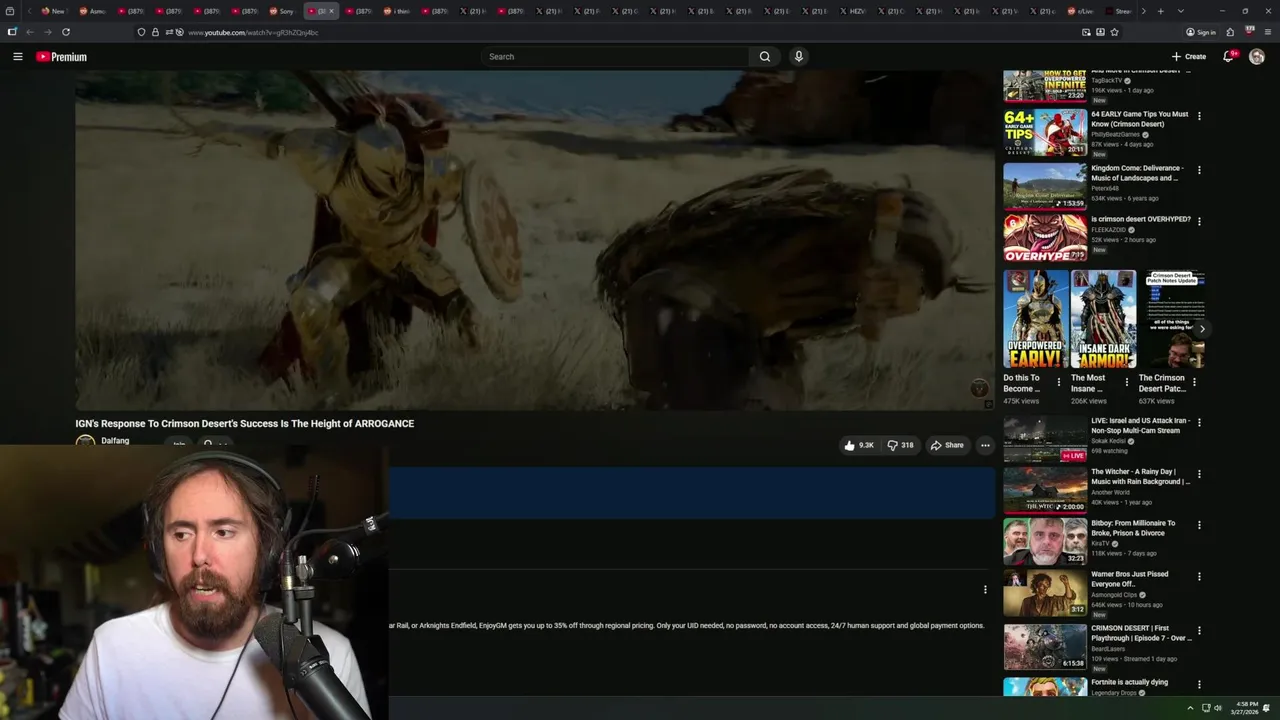Screen dimensions: 1280x720
Task: Open the browser Sign in button
Action: (x=1201, y=32)
